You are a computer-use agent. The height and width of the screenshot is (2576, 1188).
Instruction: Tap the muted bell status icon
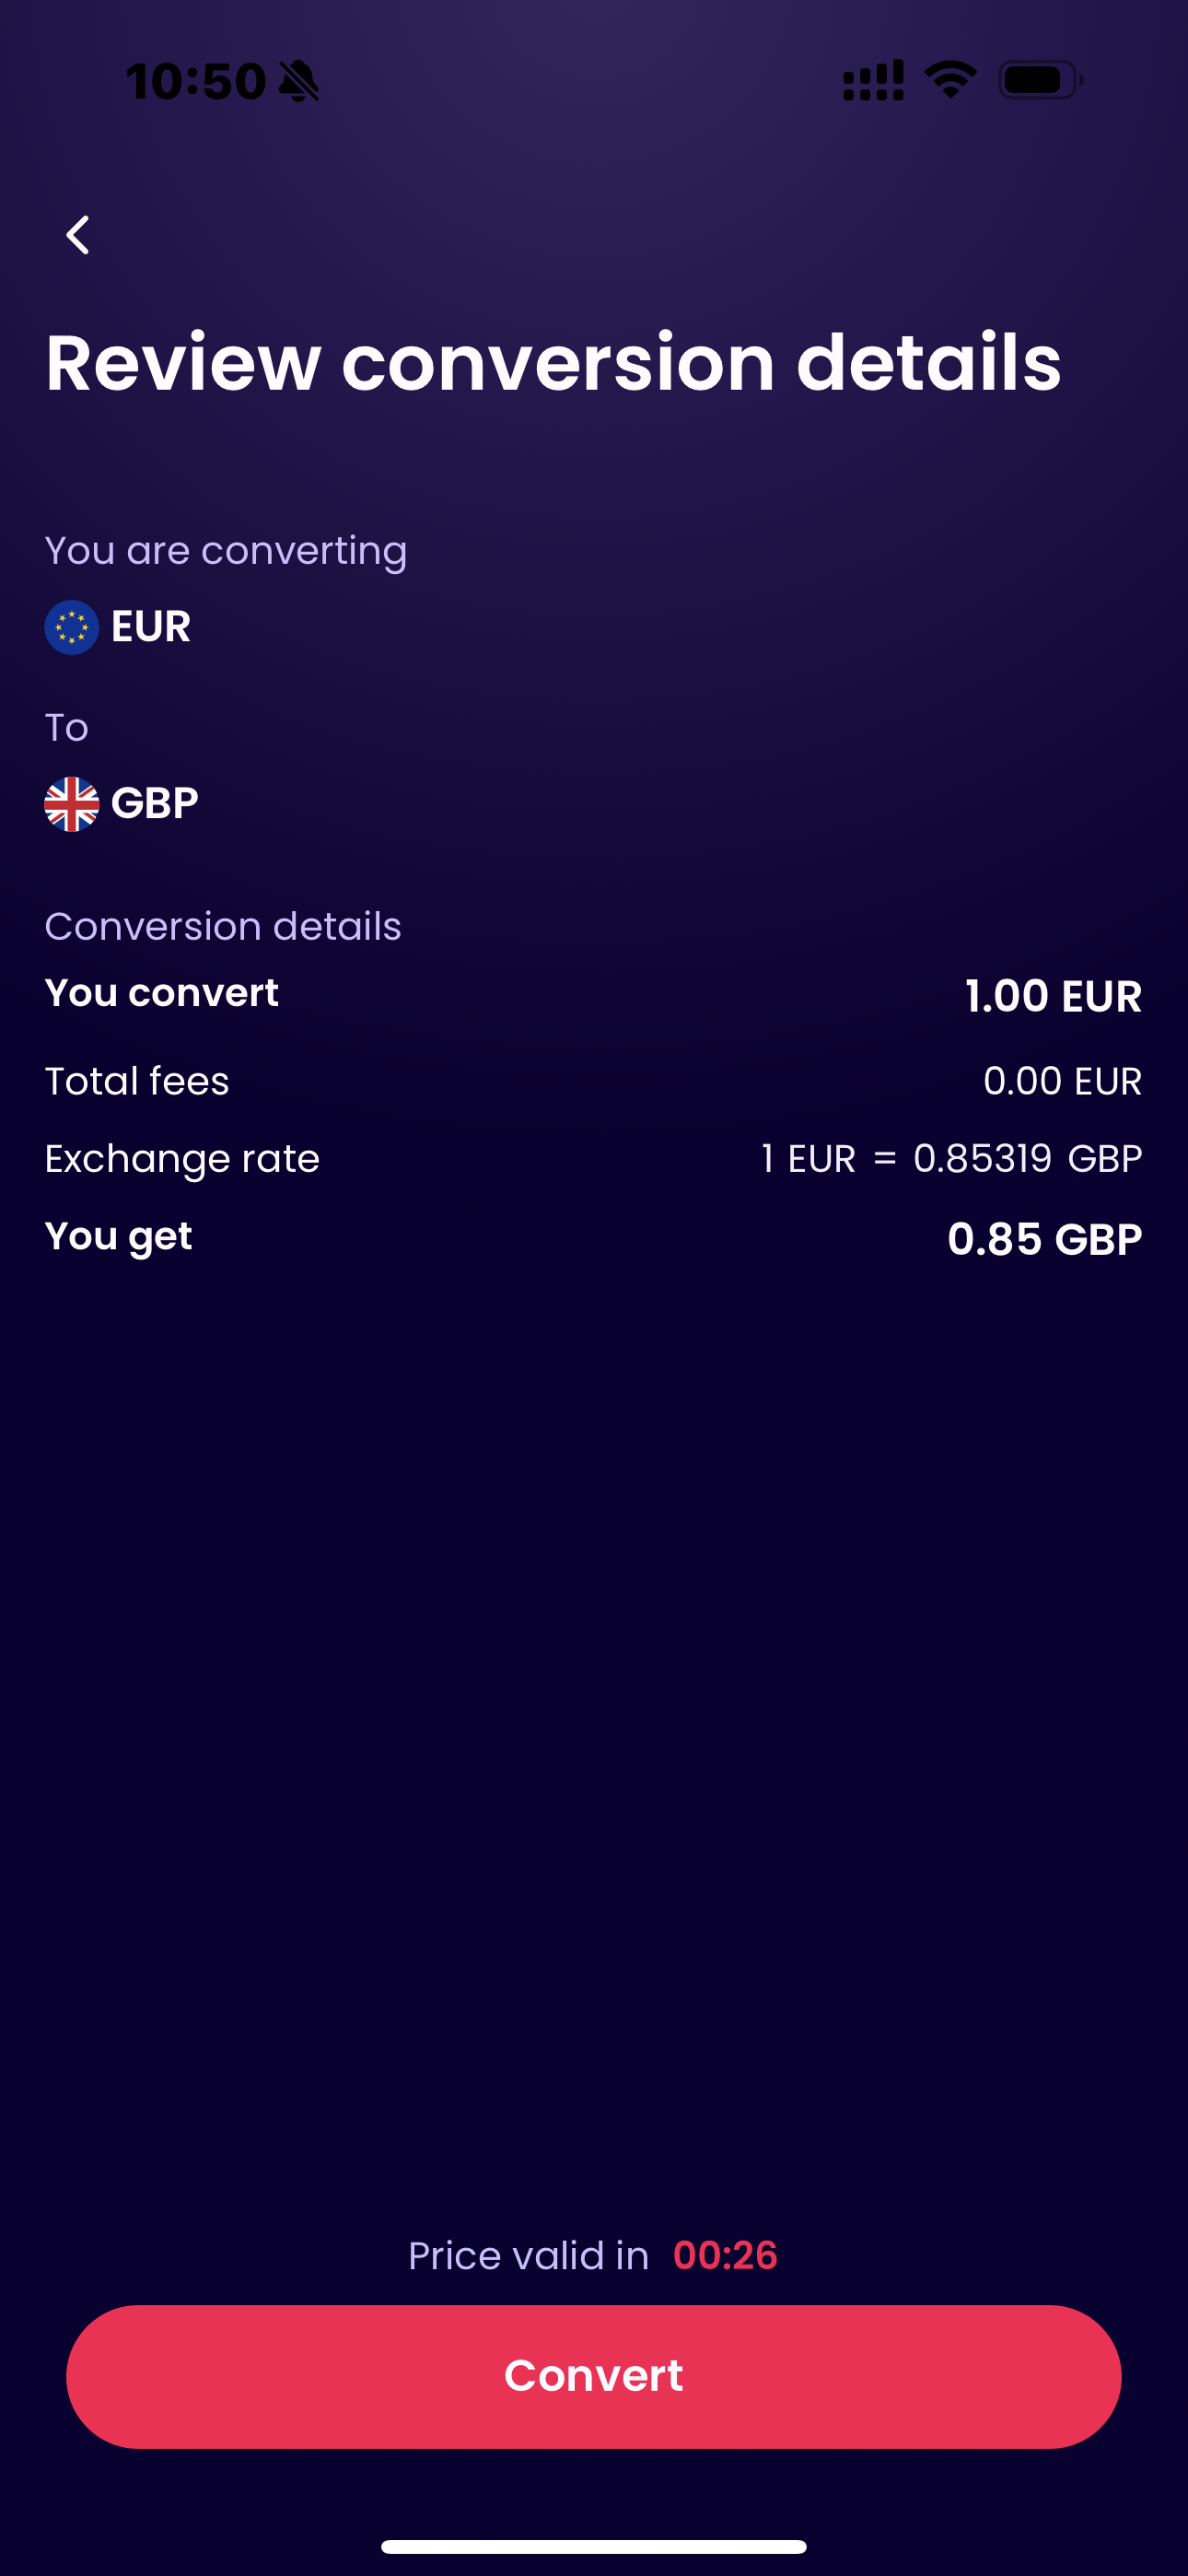[298, 81]
